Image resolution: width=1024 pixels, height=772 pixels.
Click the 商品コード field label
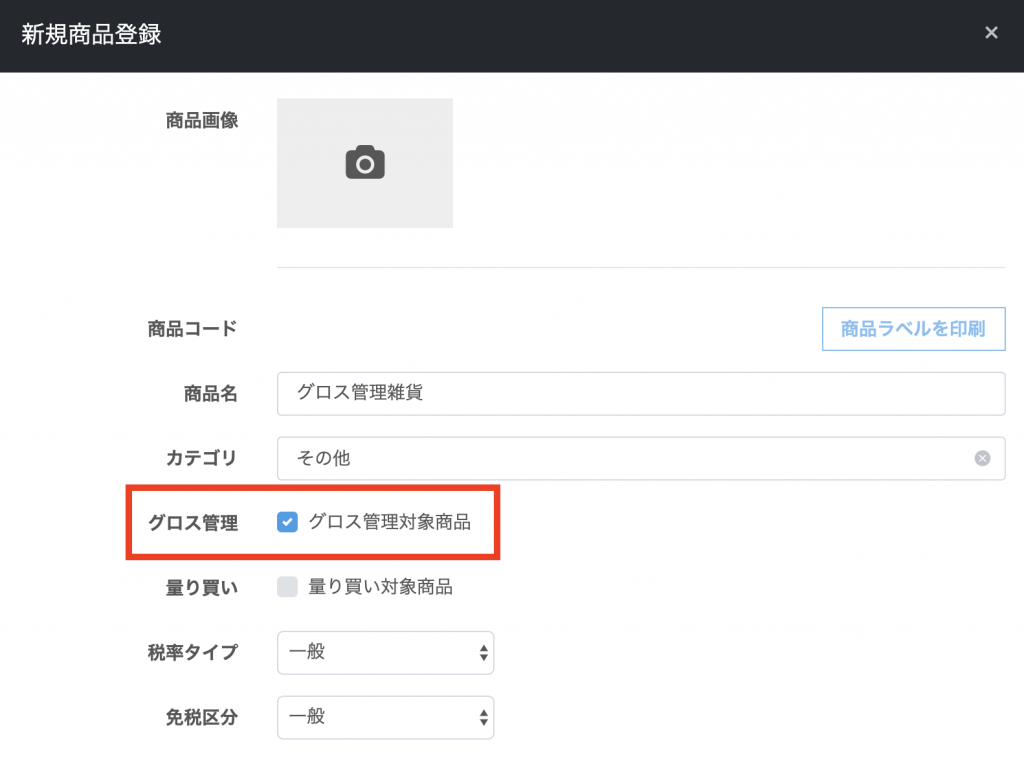(192, 328)
